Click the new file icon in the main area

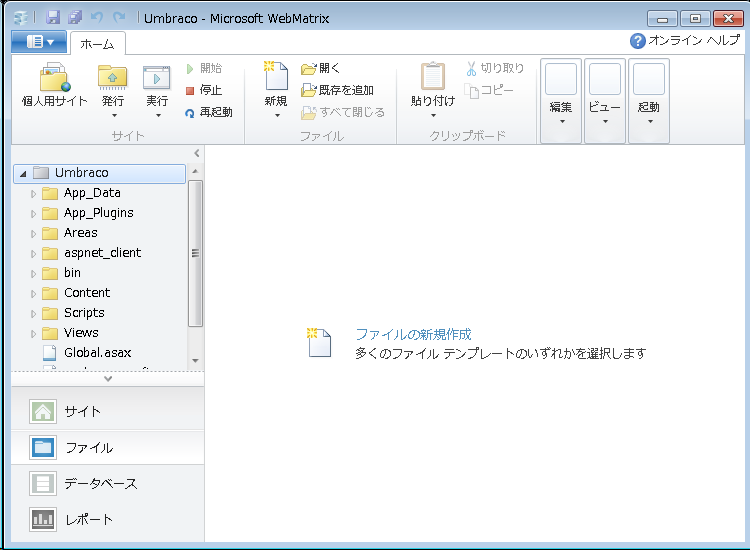pyautogui.click(x=319, y=342)
